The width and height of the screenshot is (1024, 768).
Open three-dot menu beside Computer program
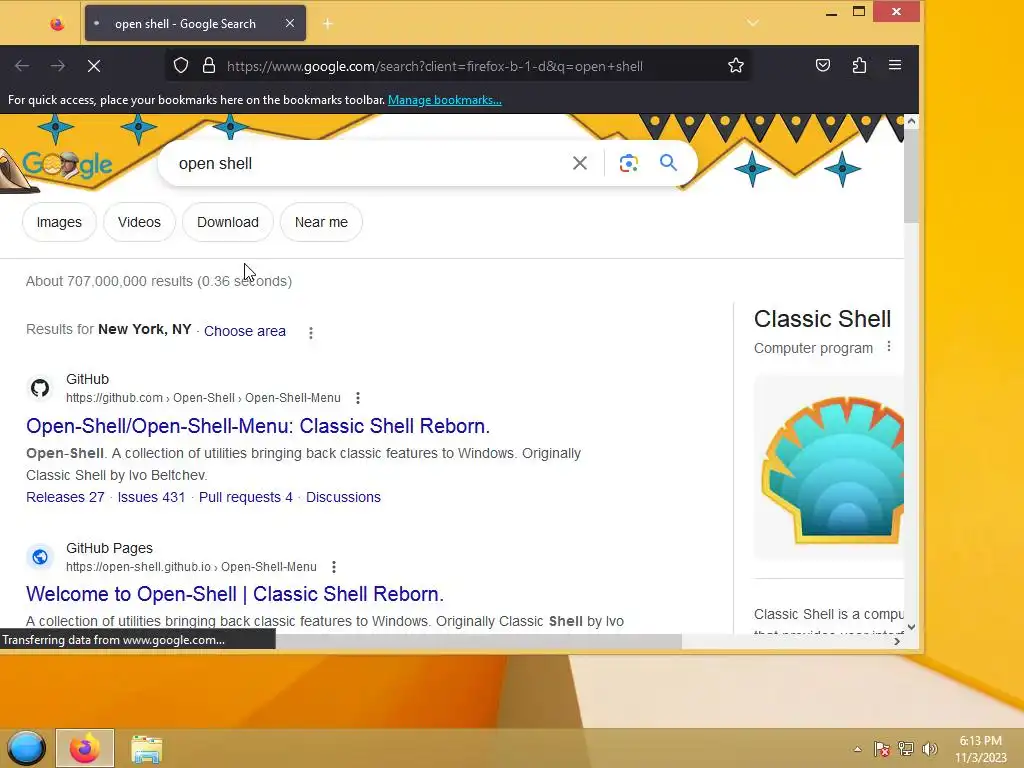pyautogui.click(x=889, y=347)
